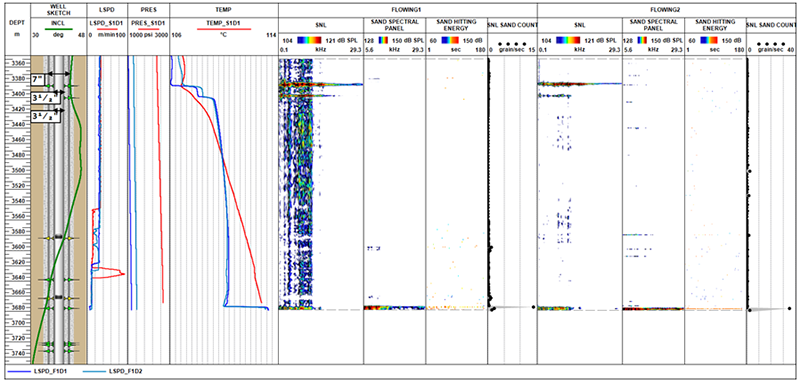This screenshot has width=800, height=383.
Task: Click the FLOWING1 SNL color scale bar
Action: point(309,39)
